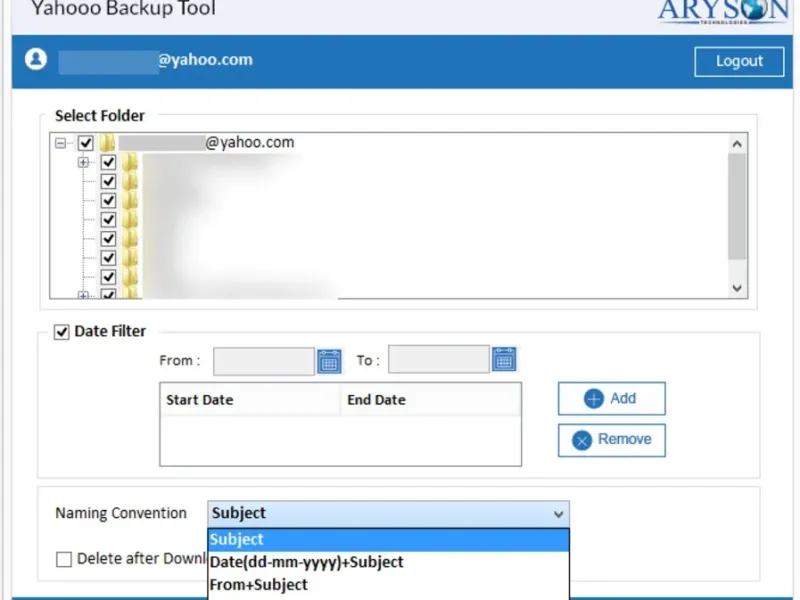This screenshot has height=600, width=800.
Task: Log out of the Yahoo account
Action: point(739,61)
